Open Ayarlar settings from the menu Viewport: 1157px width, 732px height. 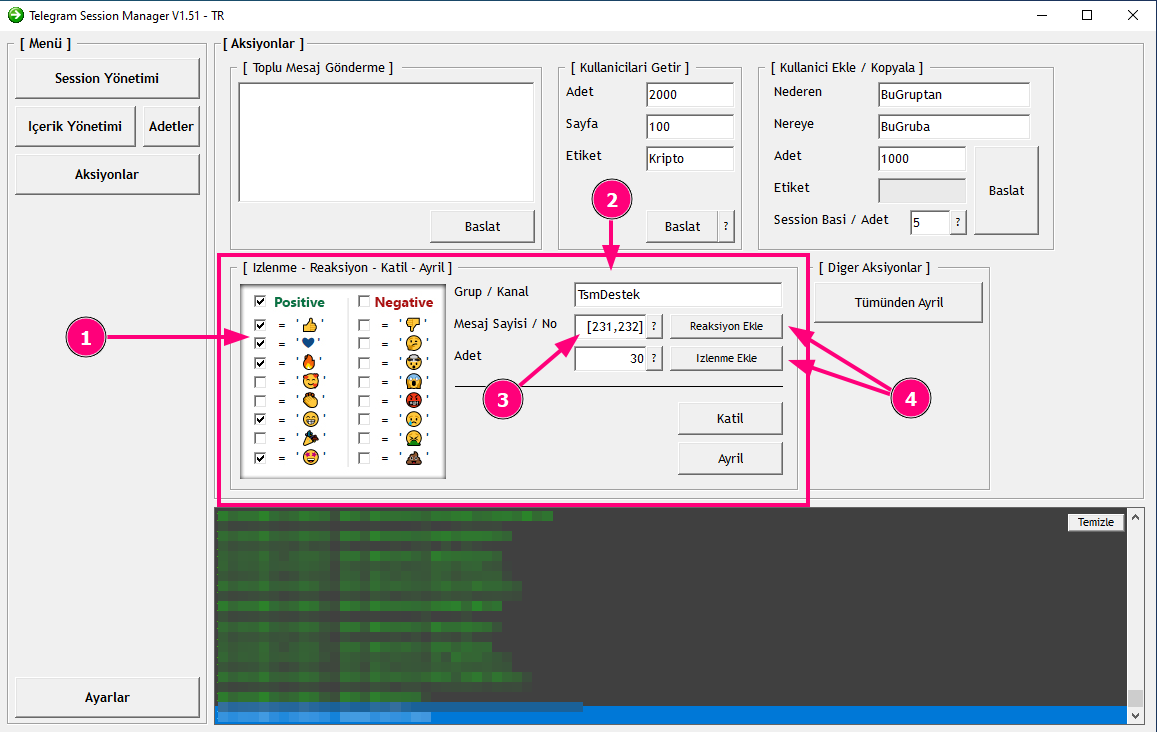point(107,697)
